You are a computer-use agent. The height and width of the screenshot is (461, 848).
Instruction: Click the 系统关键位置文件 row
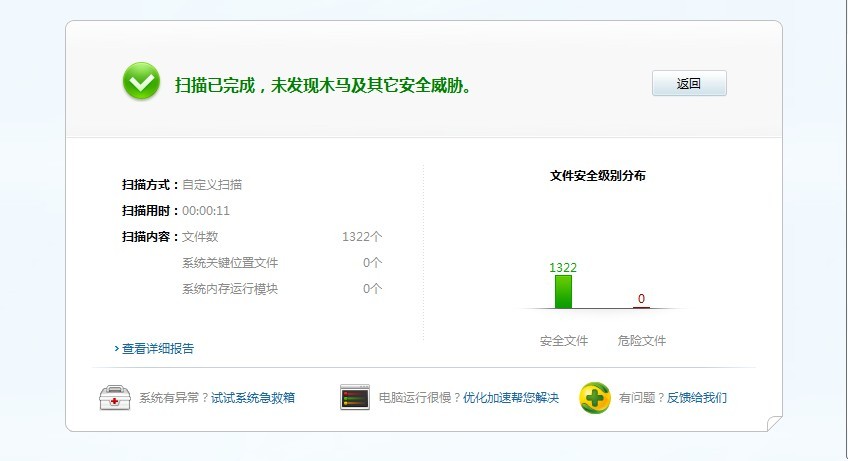click(282, 263)
